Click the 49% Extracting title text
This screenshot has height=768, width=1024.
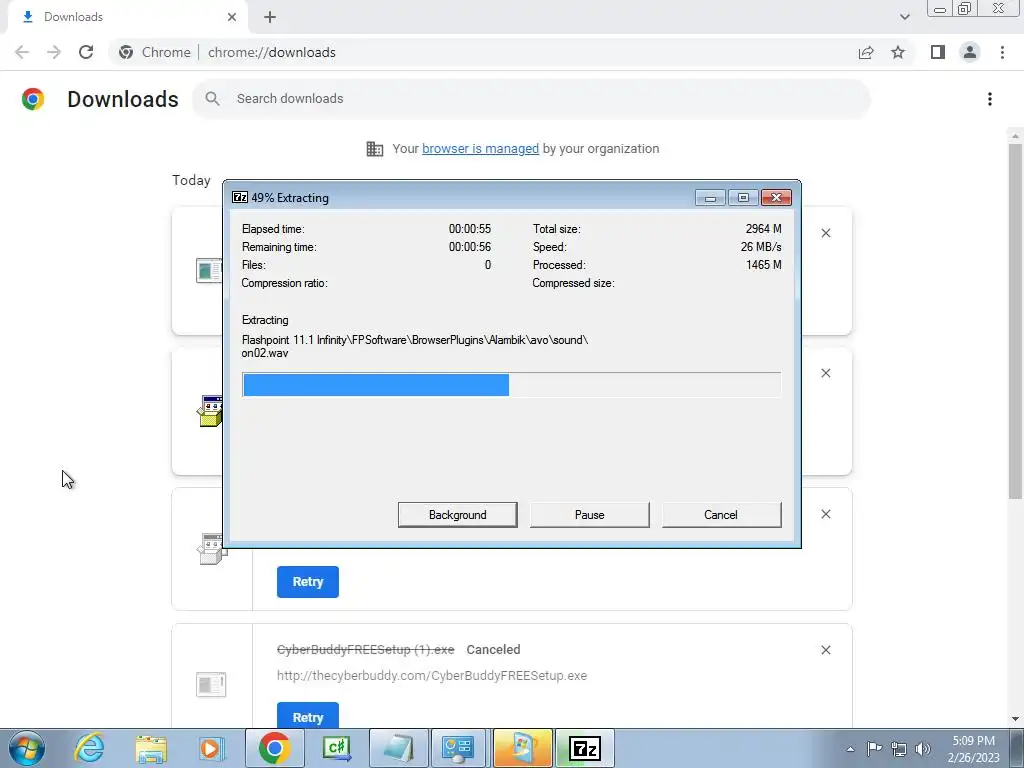[x=289, y=198]
